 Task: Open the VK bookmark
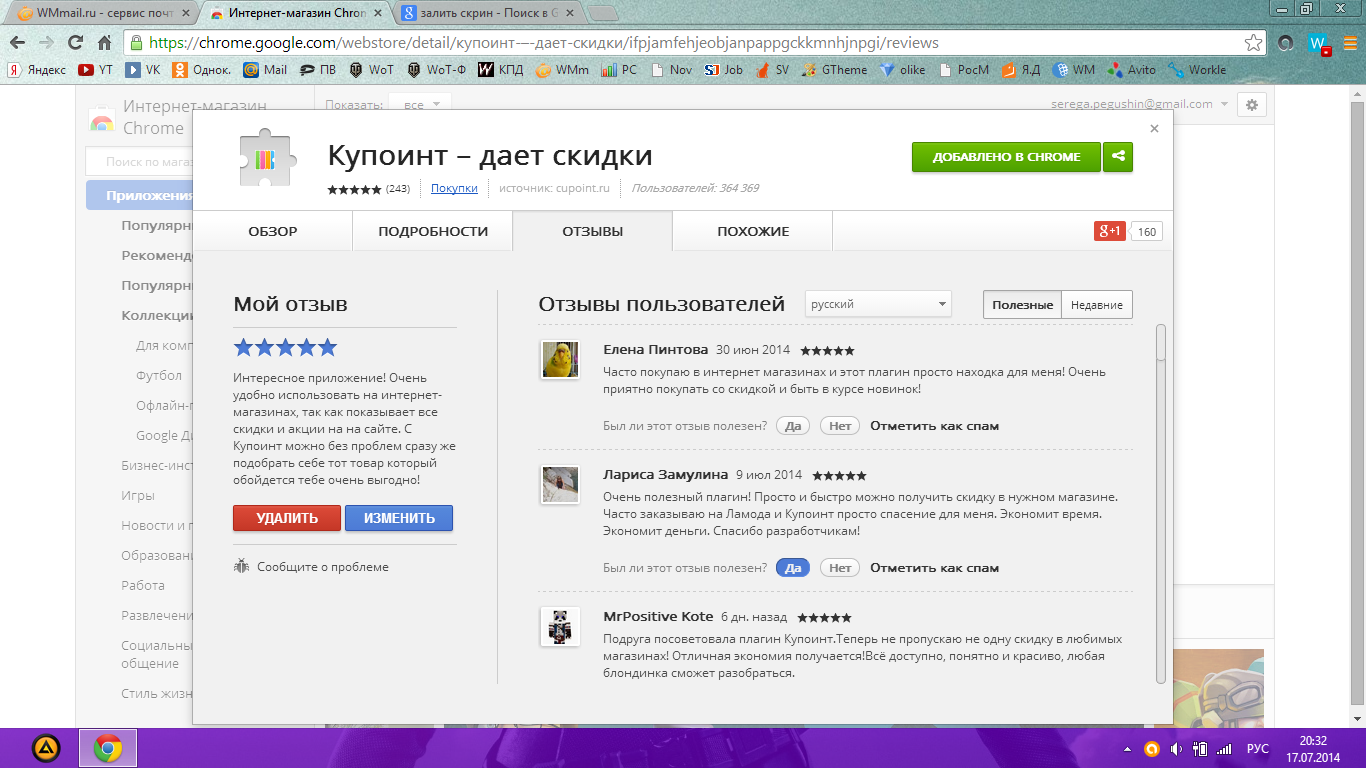[x=142, y=70]
